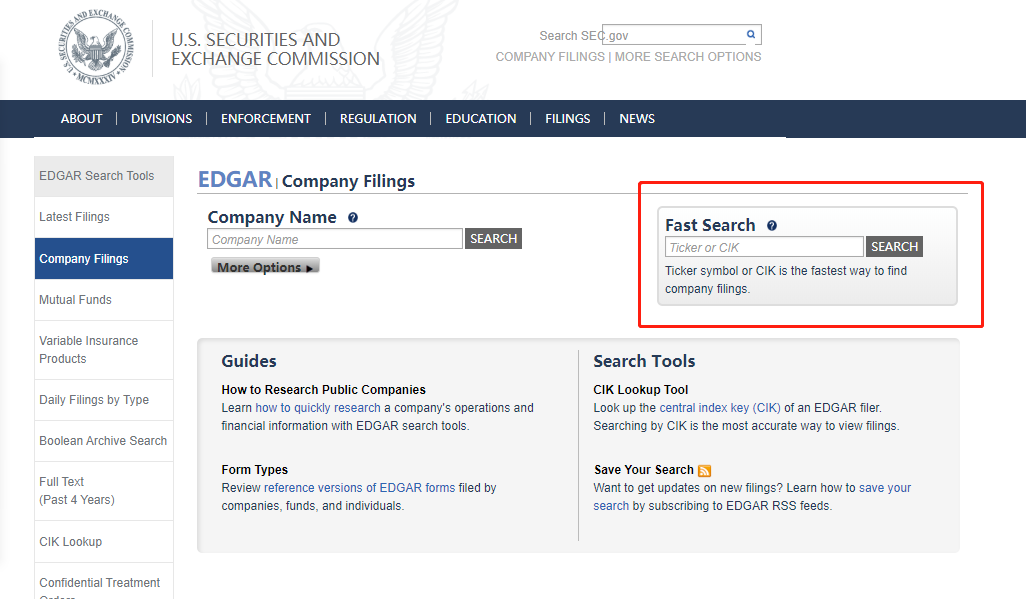Click 'How to Research Public Companies' heading
The height and width of the screenshot is (599, 1026).
(x=323, y=390)
